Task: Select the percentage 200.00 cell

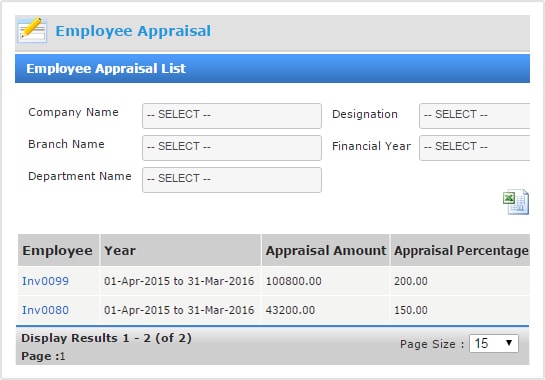Action: 460,281
